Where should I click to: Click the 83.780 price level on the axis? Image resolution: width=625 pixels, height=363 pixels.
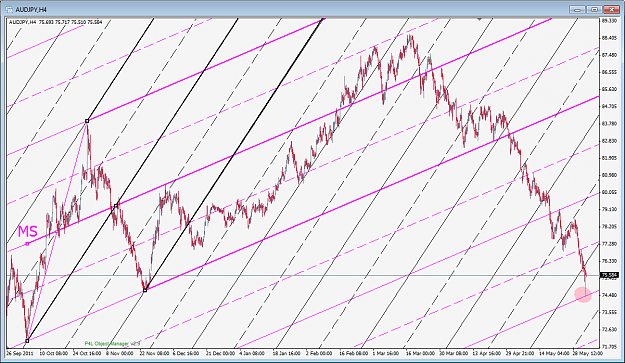[x=610, y=124]
